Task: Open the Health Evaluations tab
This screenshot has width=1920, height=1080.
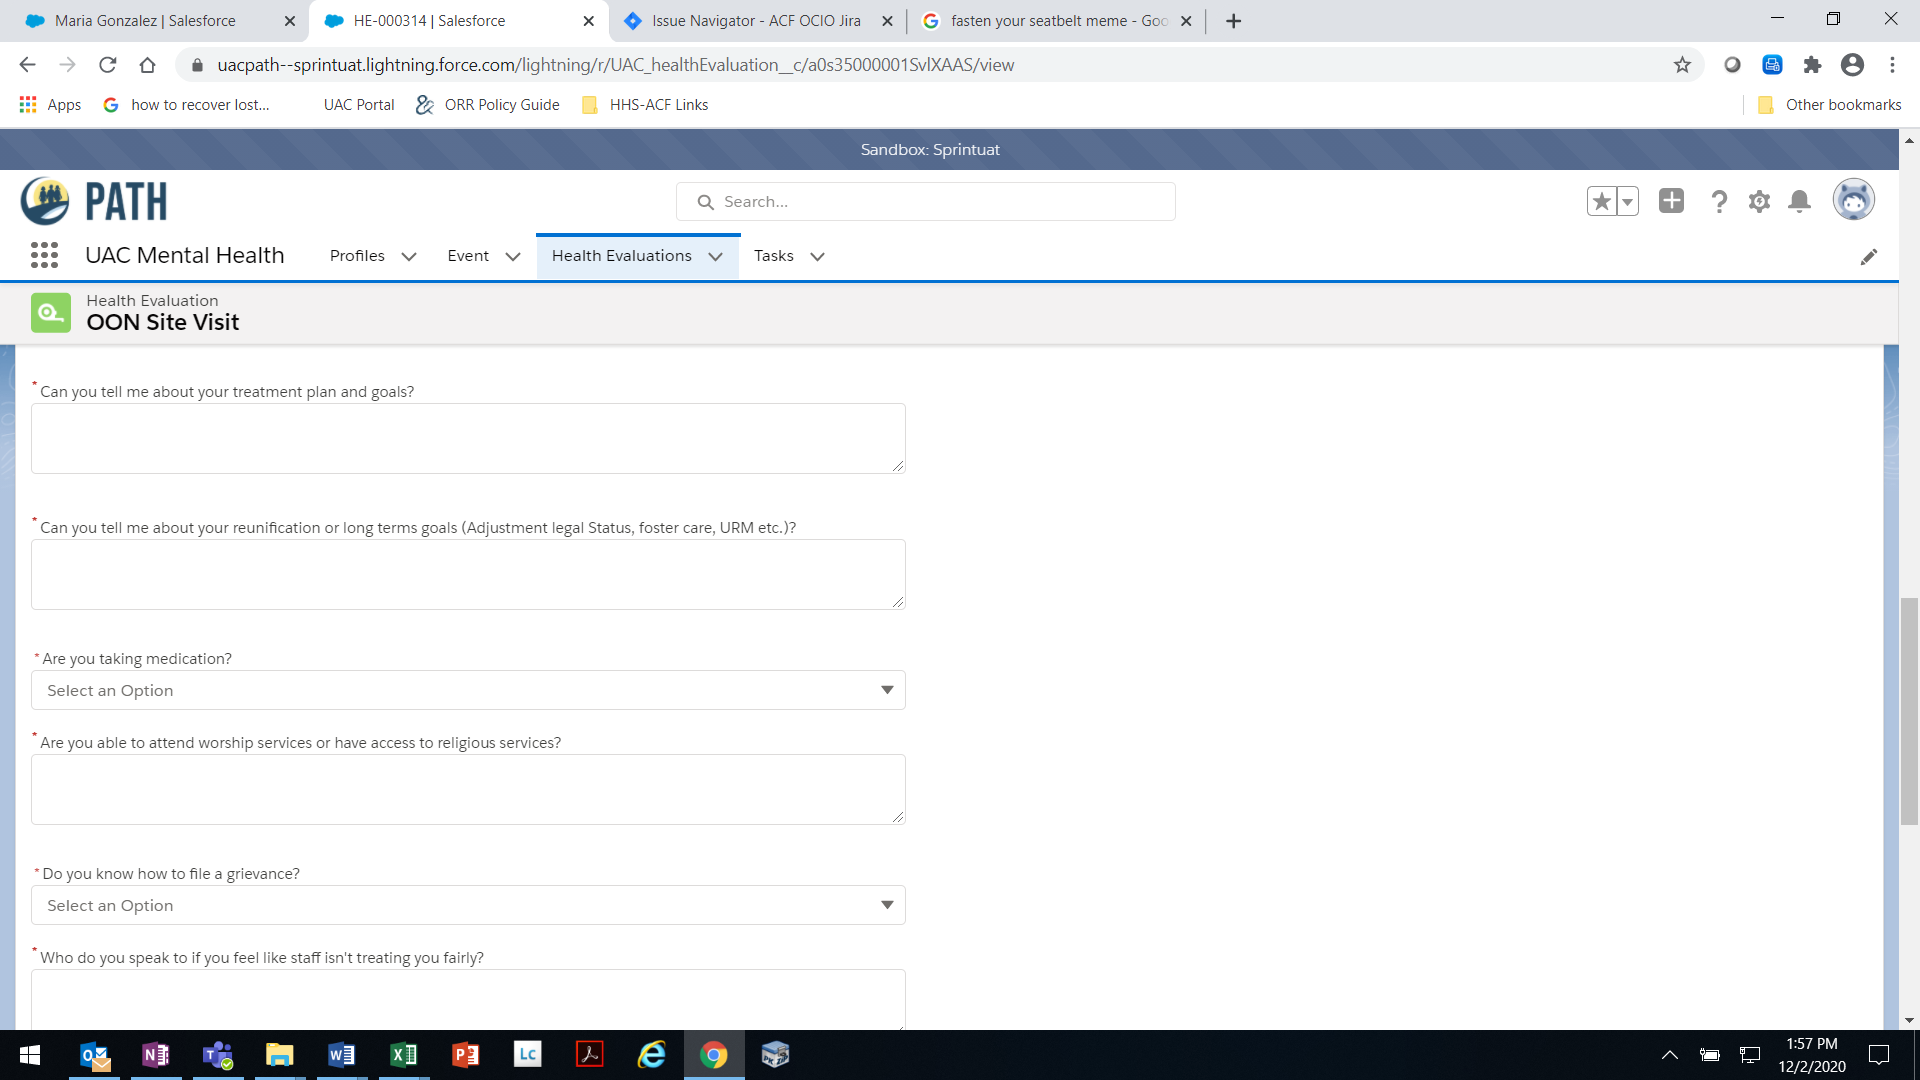Action: pos(621,256)
